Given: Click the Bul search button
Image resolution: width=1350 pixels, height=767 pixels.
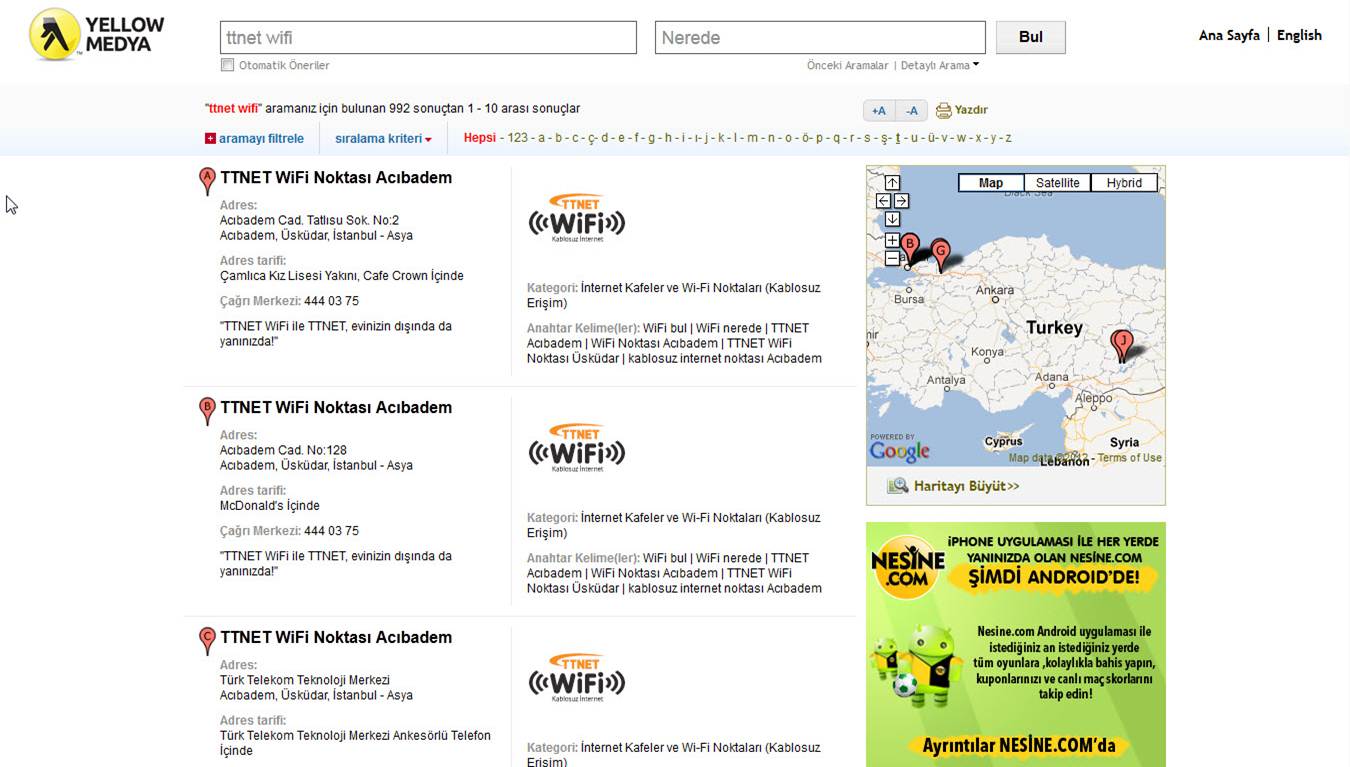Looking at the screenshot, I should [1030, 37].
